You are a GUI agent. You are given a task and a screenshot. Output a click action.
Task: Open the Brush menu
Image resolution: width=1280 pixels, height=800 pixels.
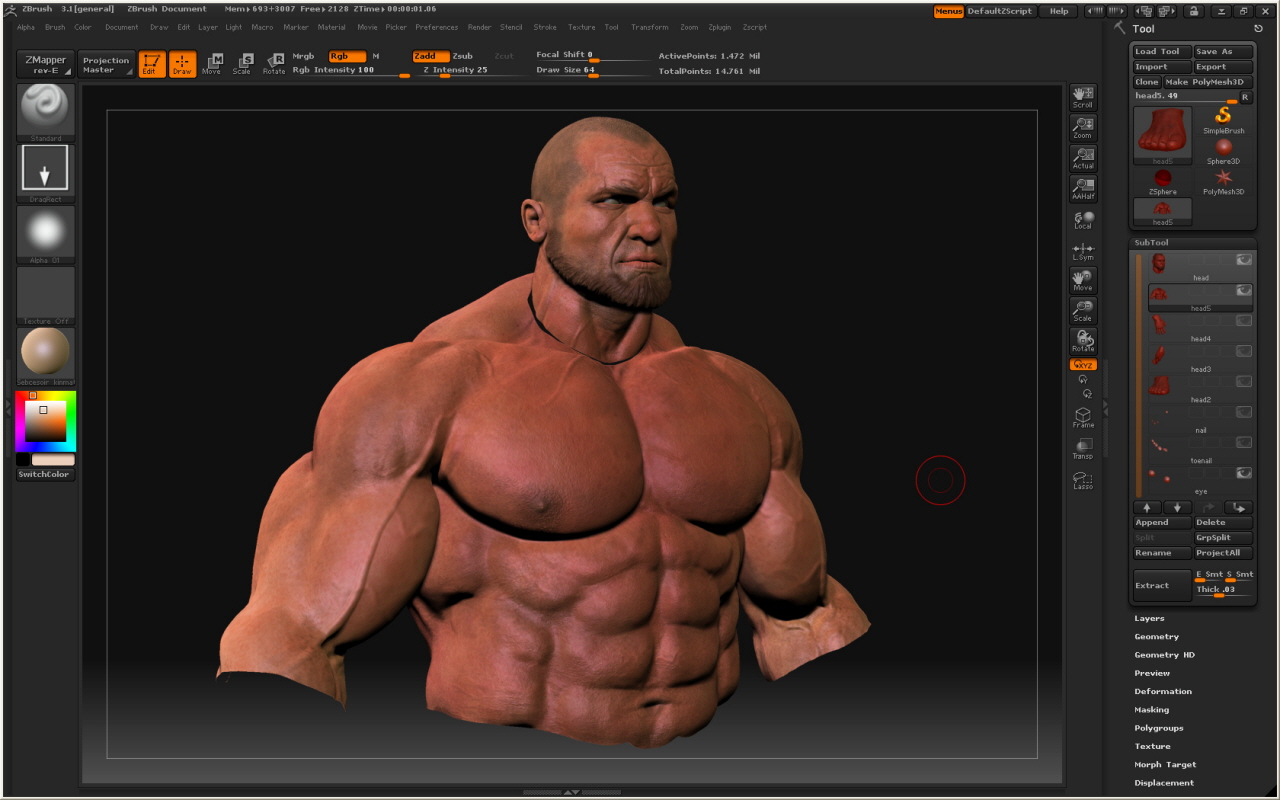55,27
